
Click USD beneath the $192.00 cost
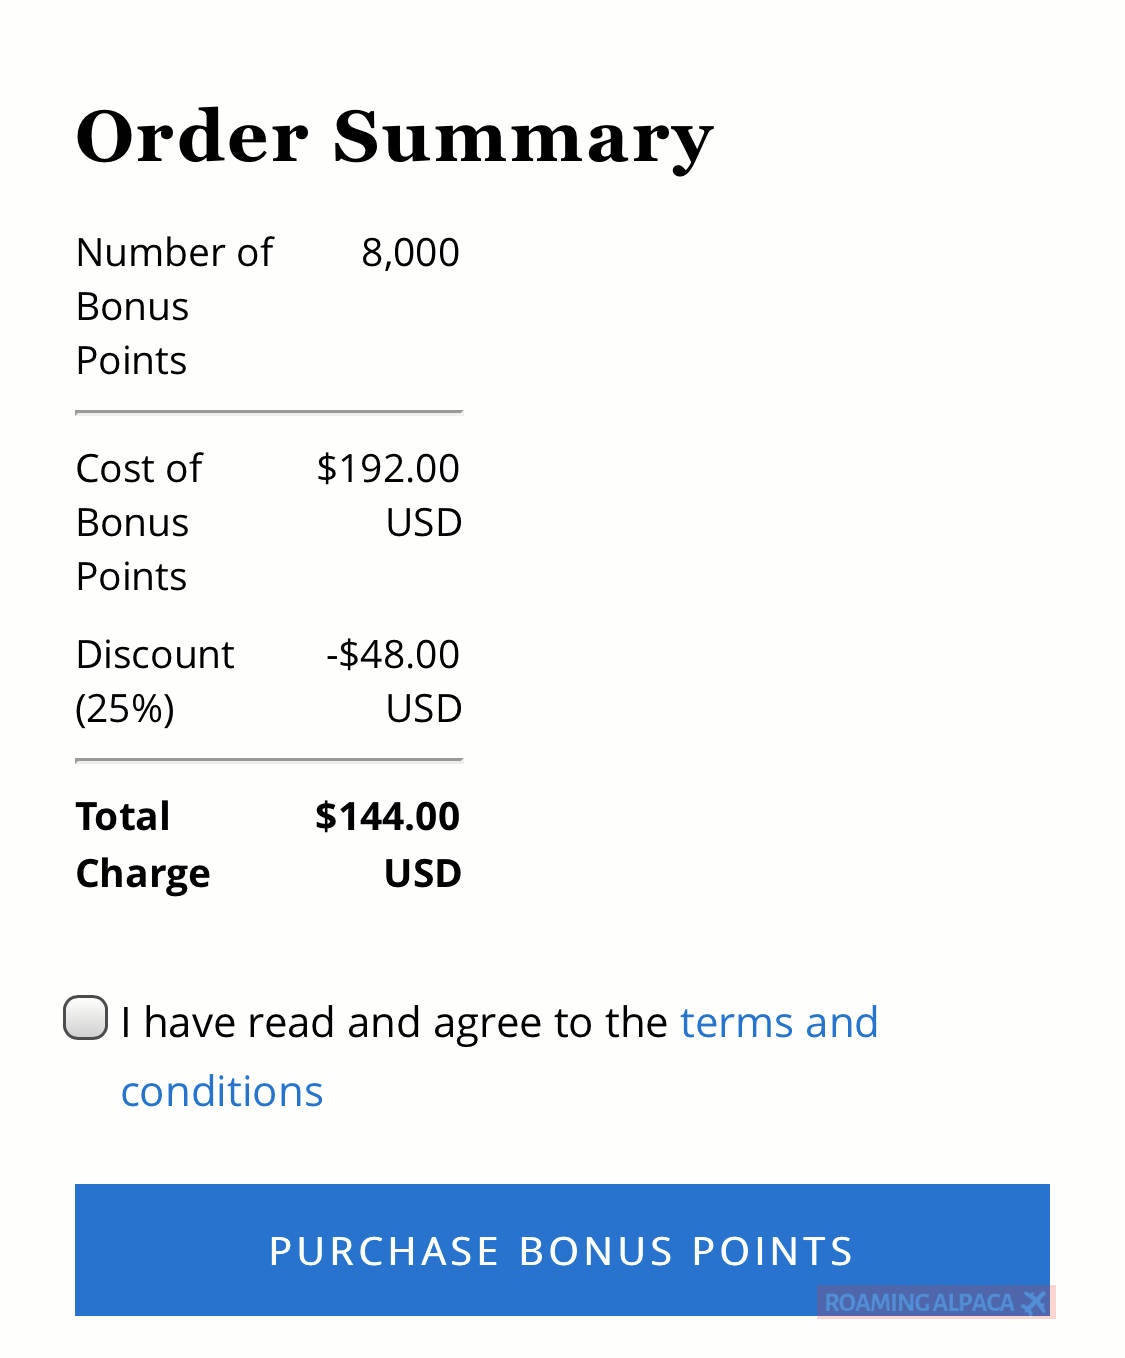tap(424, 523)
